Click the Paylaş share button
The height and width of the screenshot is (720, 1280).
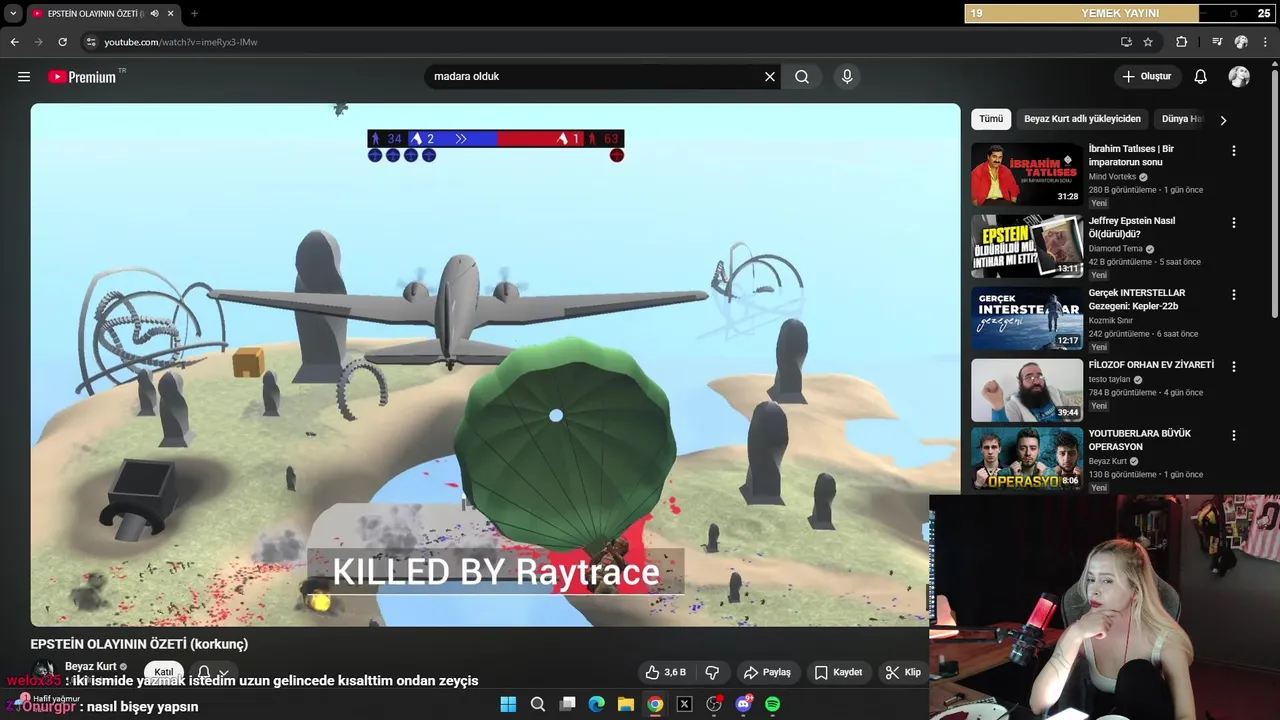pos(767,672)
